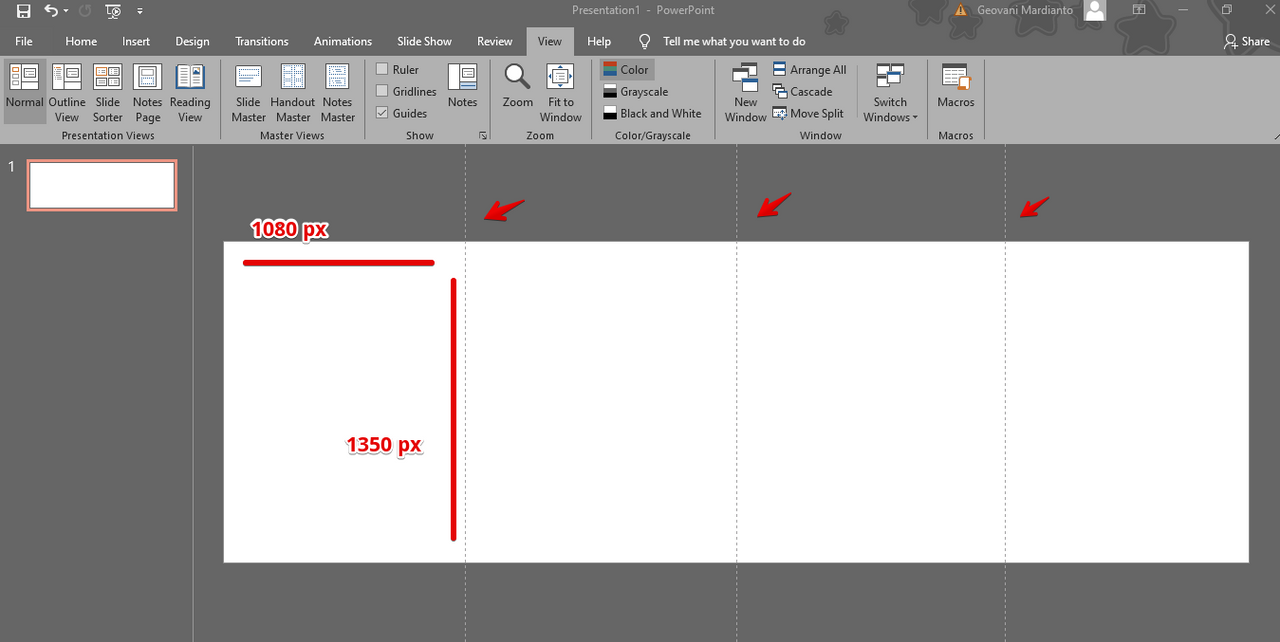The image size is (1280, 642).
Task: Switch to Outline View
Action: click(x=67, y=91)
